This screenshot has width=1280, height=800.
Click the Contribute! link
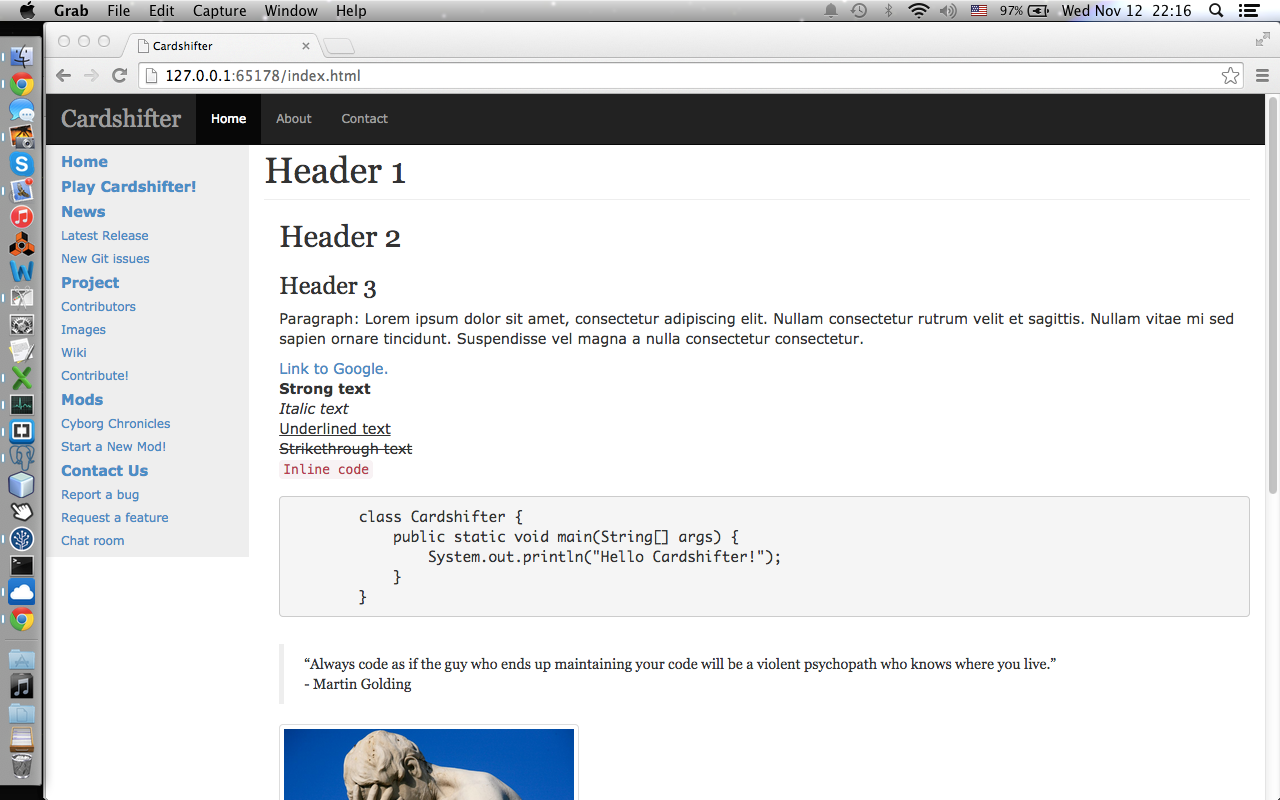[95, 376]
